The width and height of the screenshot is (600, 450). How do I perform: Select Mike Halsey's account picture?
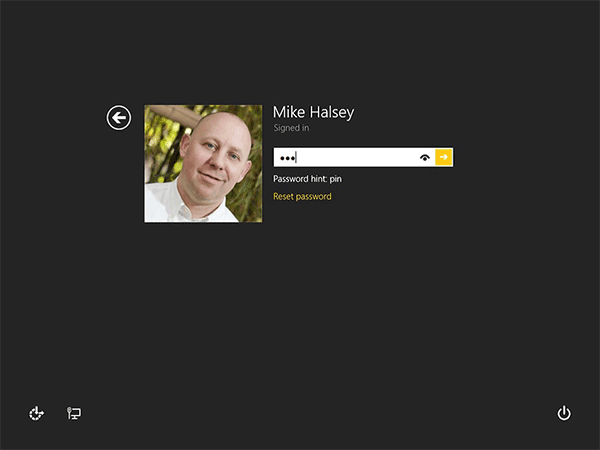pos(203,163)
